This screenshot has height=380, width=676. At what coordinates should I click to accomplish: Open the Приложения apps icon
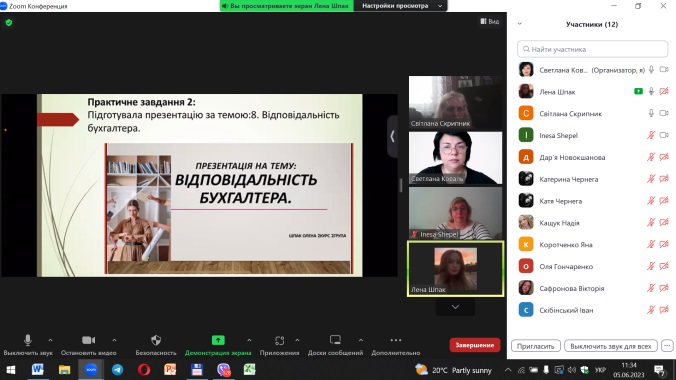coord(279,340)
